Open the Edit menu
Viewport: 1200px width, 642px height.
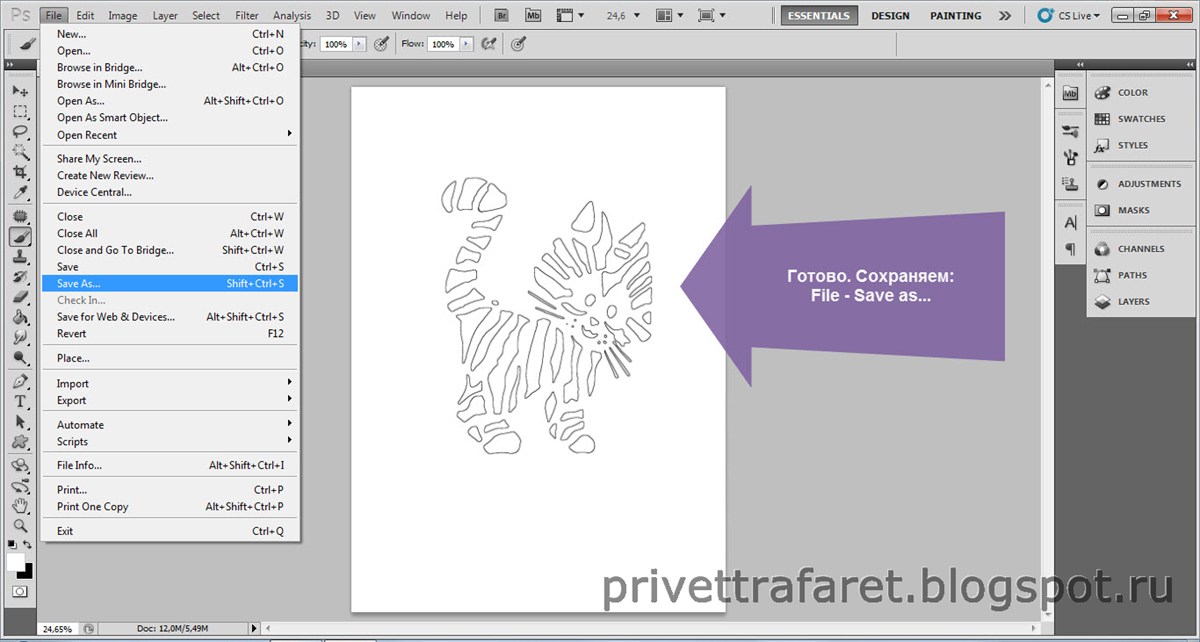(x=85, y=16)
